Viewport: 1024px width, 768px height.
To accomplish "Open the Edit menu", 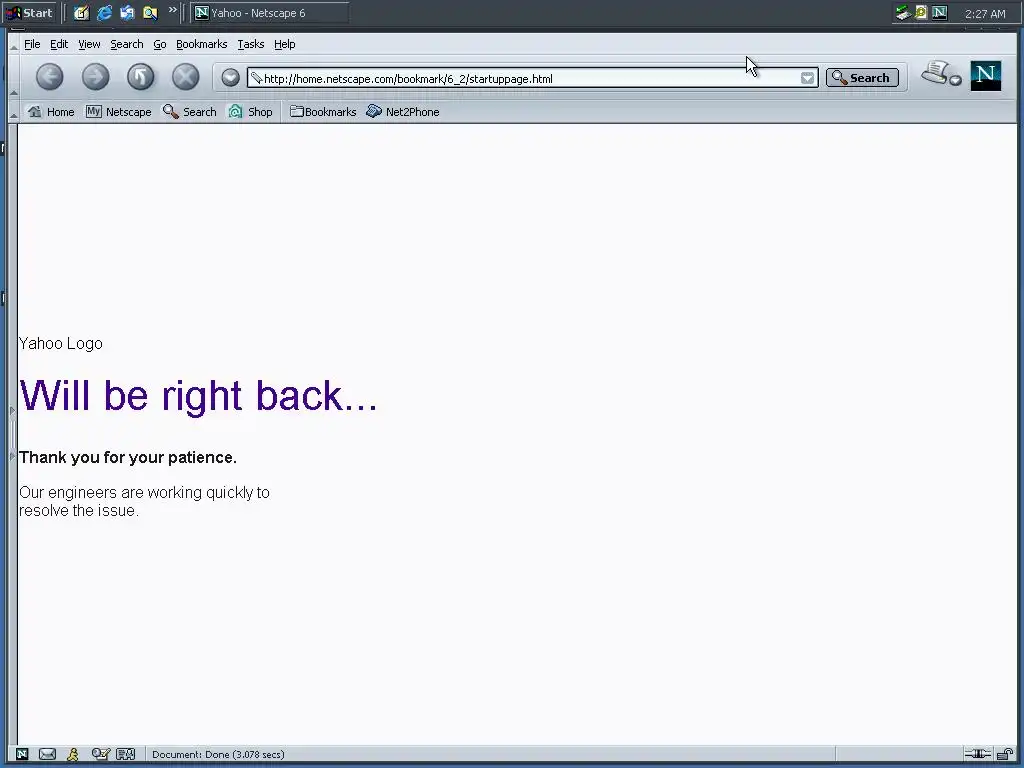I will coord(59,44).
